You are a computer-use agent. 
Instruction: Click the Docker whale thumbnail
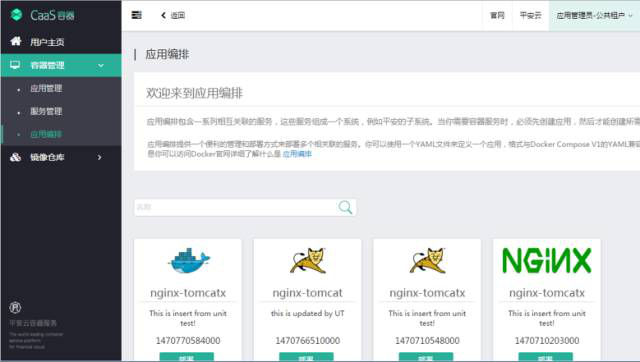coord(188,261)
